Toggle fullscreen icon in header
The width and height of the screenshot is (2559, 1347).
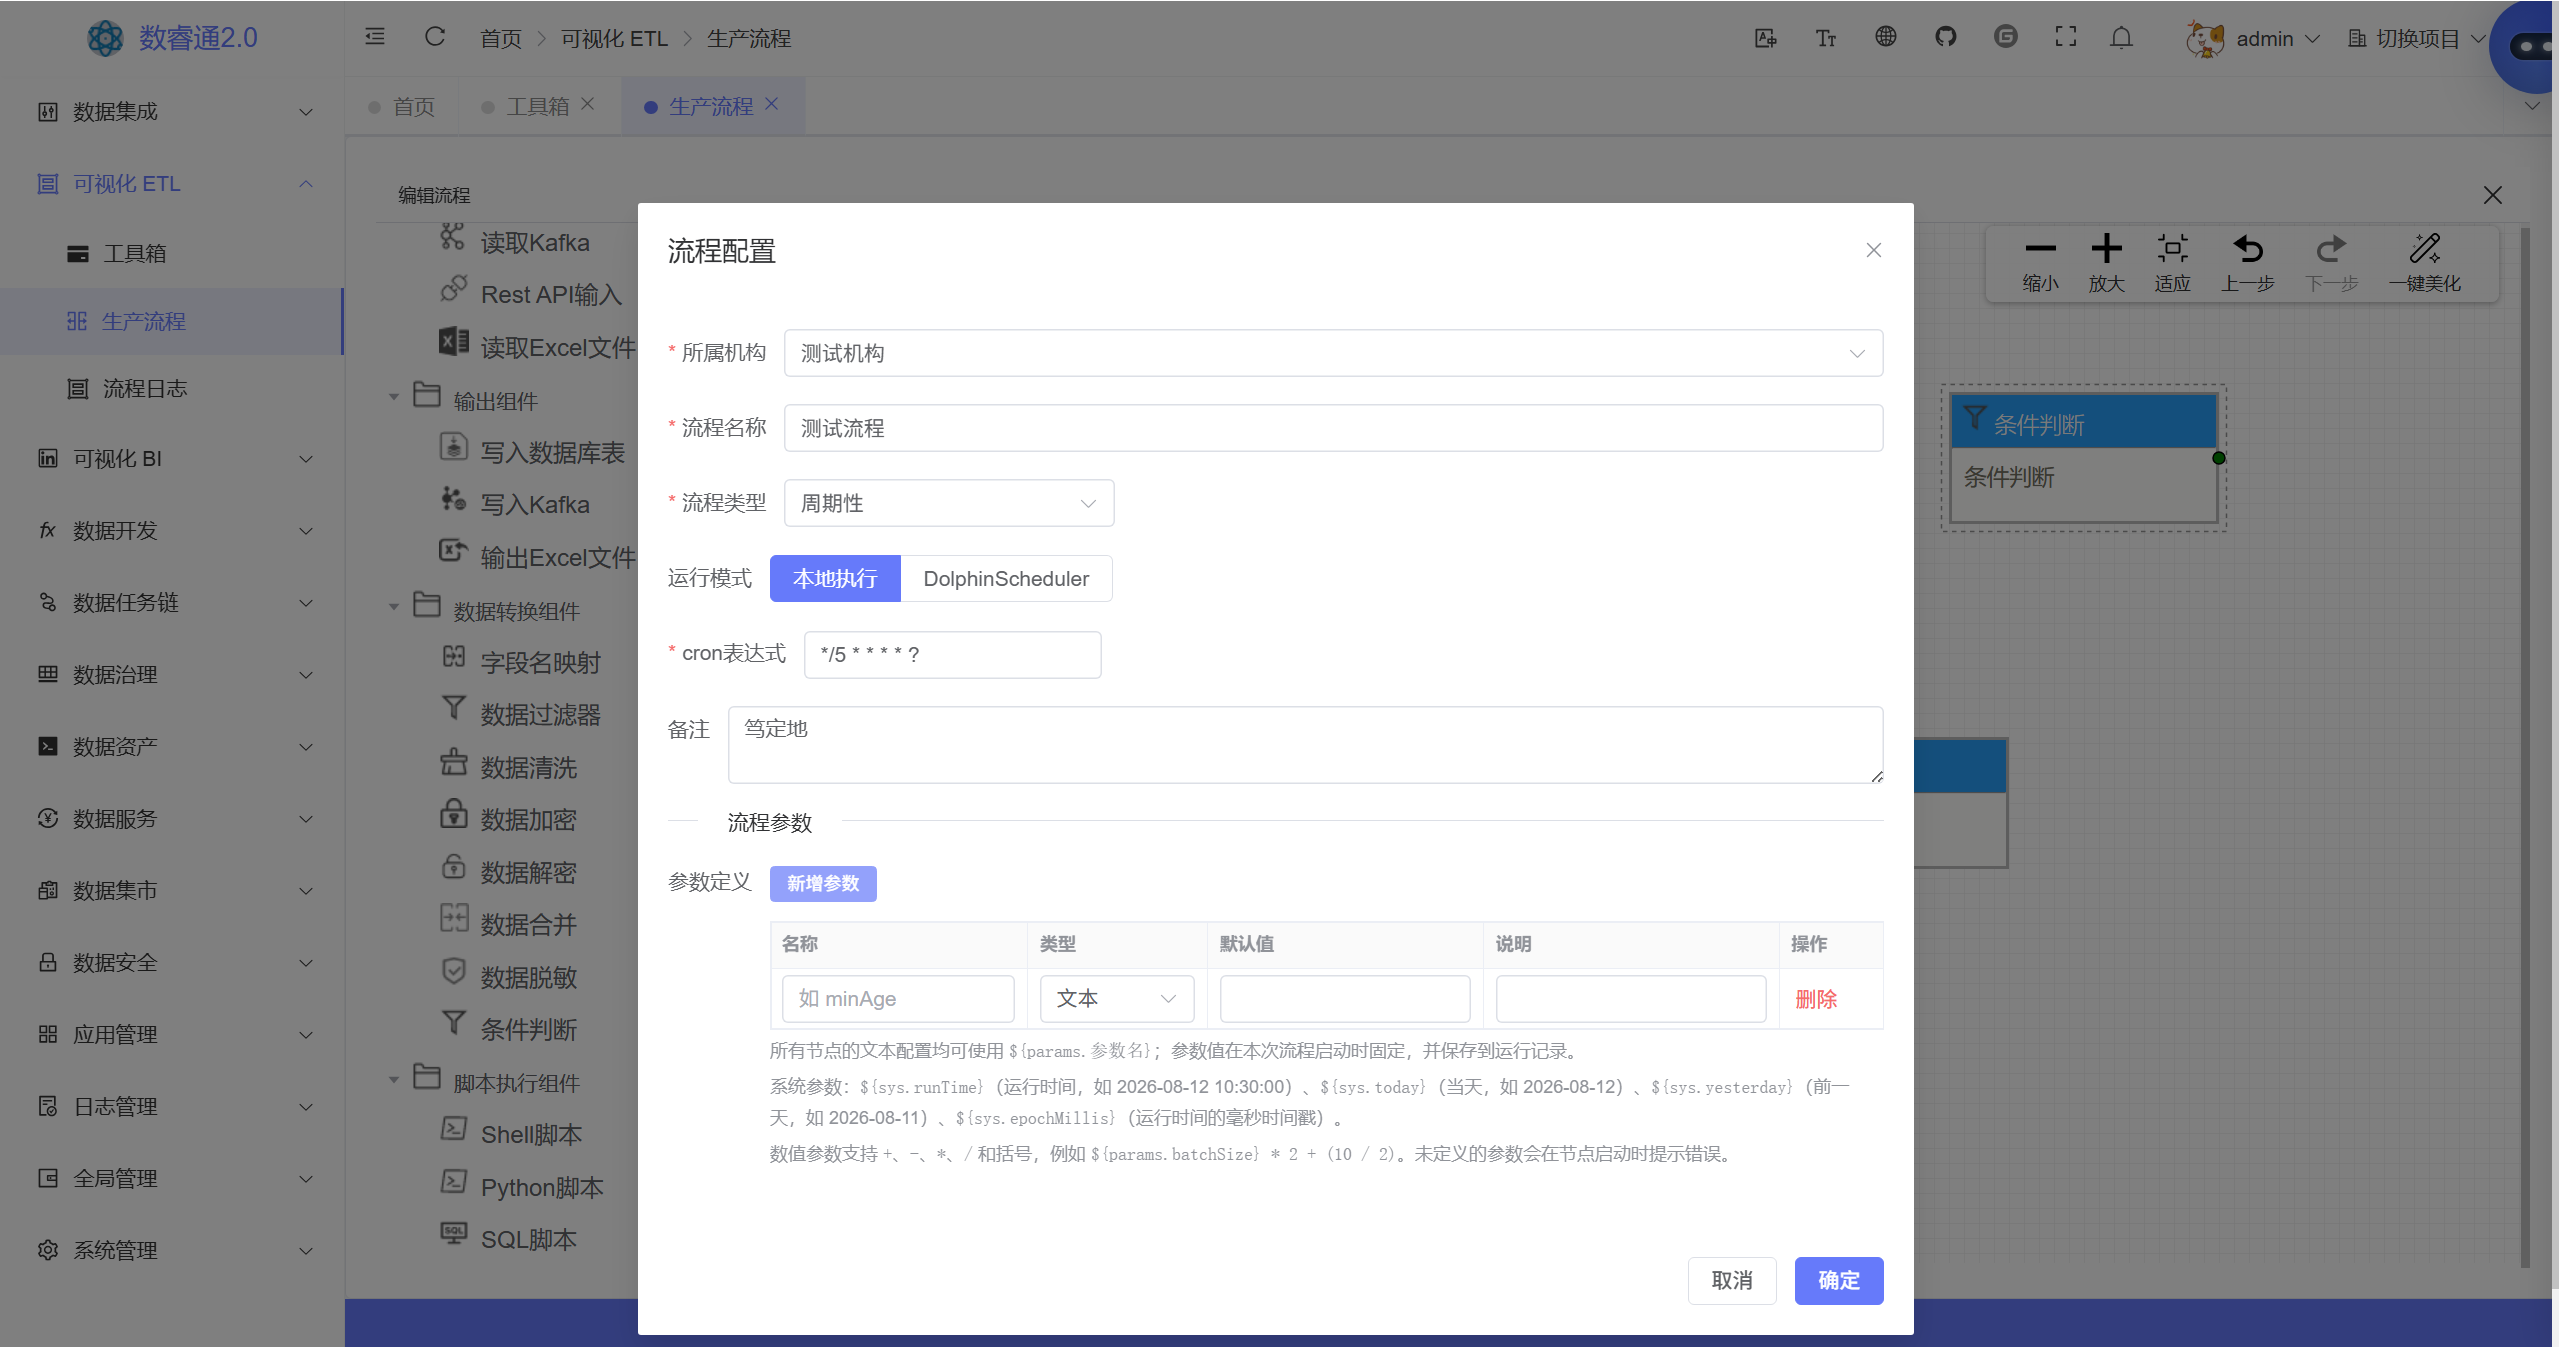(x=2065, y=37)
